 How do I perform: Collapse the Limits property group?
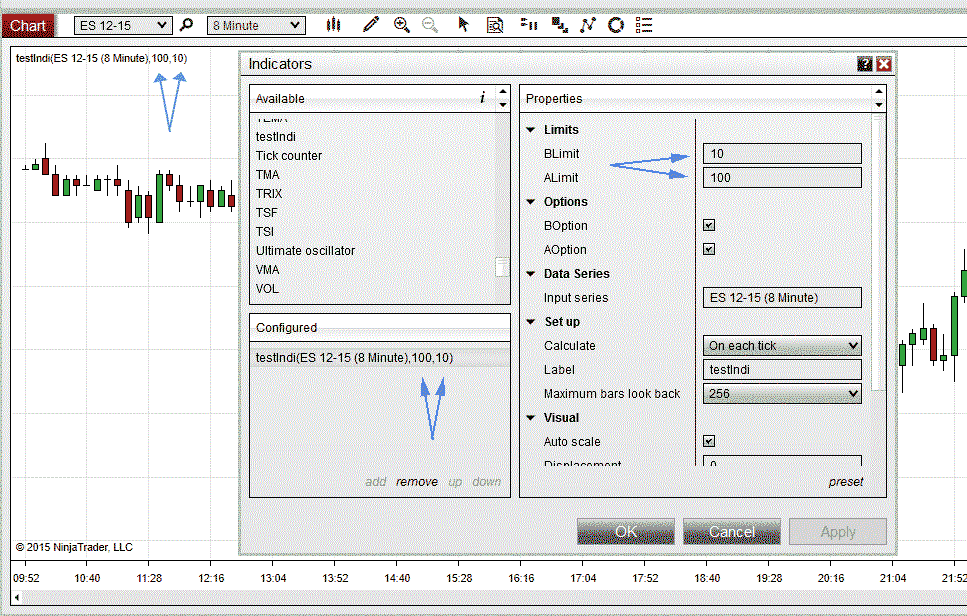[x=531, y=130]
